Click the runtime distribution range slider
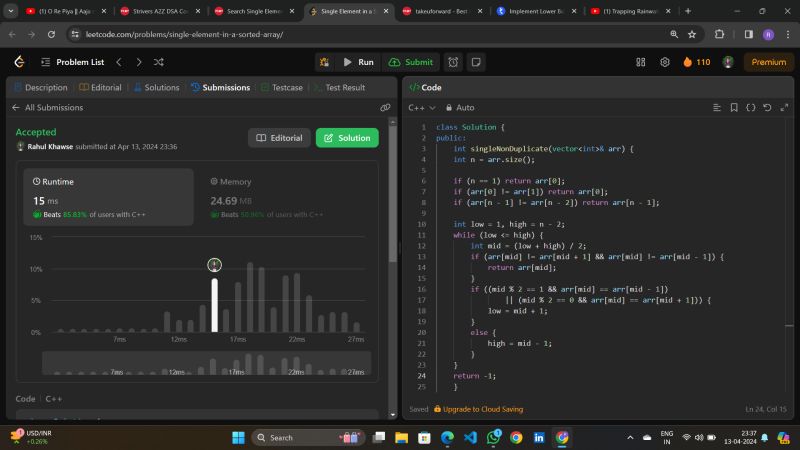800x450 pixels. click(207, 363)
